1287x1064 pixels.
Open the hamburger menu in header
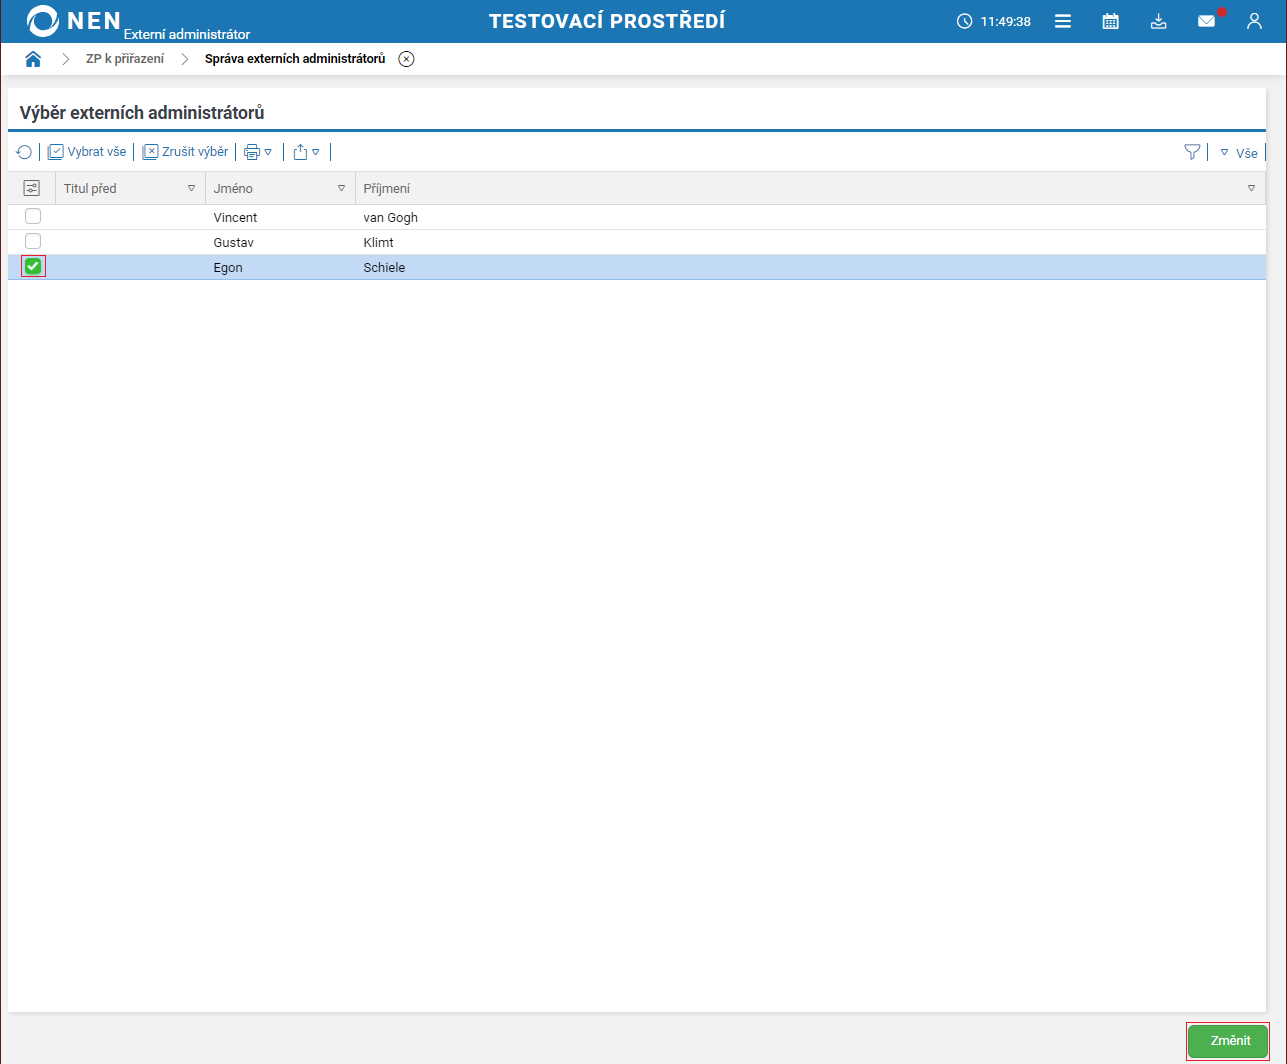1063,21
